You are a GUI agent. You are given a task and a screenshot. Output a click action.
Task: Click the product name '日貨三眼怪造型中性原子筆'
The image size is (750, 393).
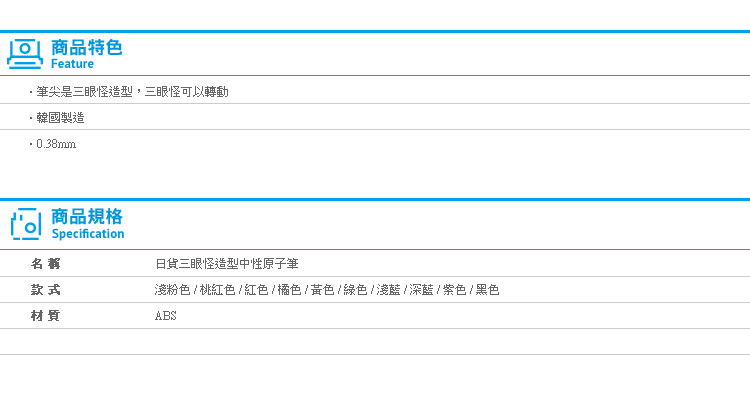(x=227, y=264)
